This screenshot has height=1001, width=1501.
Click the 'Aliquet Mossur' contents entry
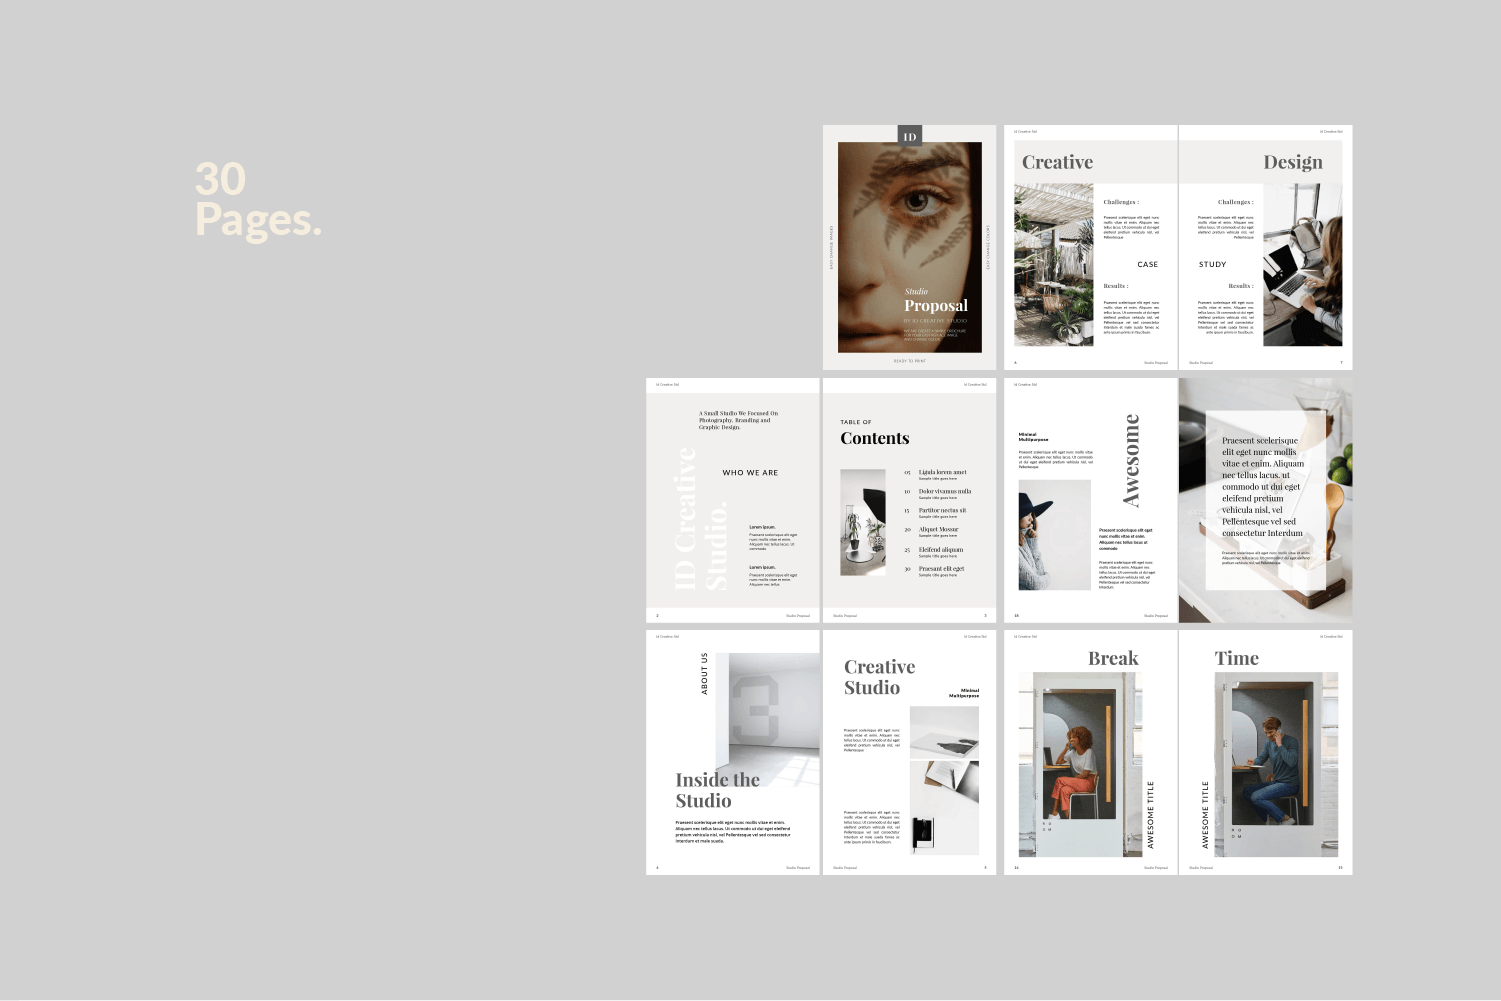tap(938, 530)
